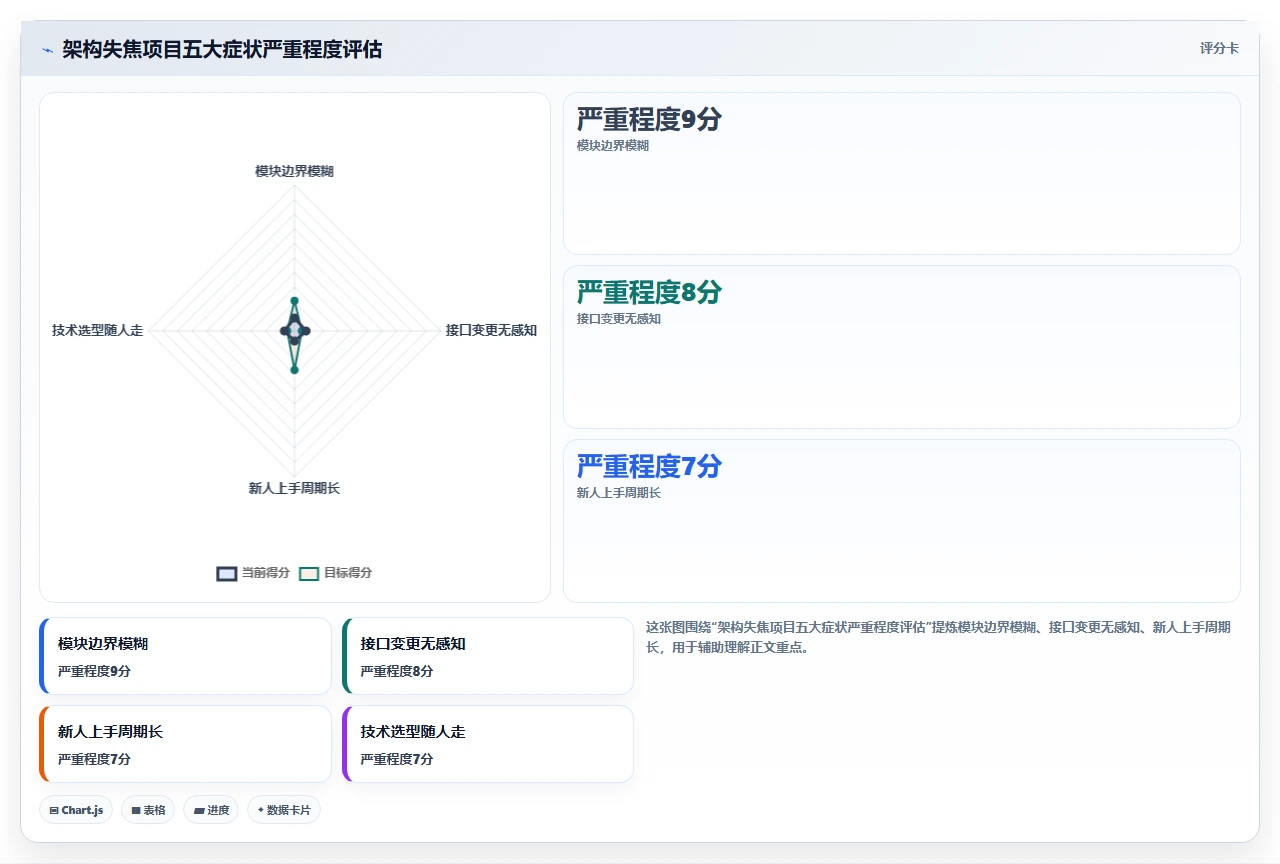Viewport: 1280px width, 864px height.
Task: Toggle the 目标得分 legend entry
Action: pos(336,573)
